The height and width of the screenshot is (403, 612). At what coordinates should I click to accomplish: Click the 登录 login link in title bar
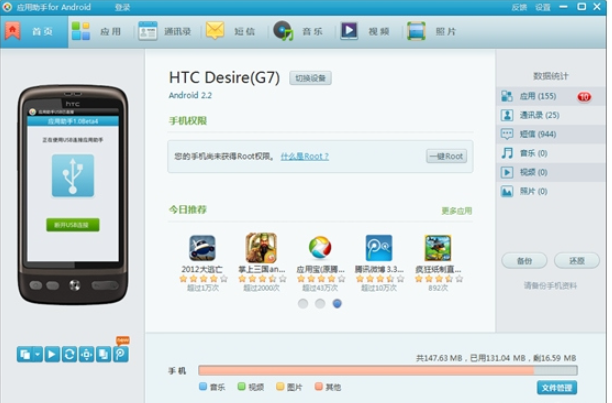pos(123,7)
